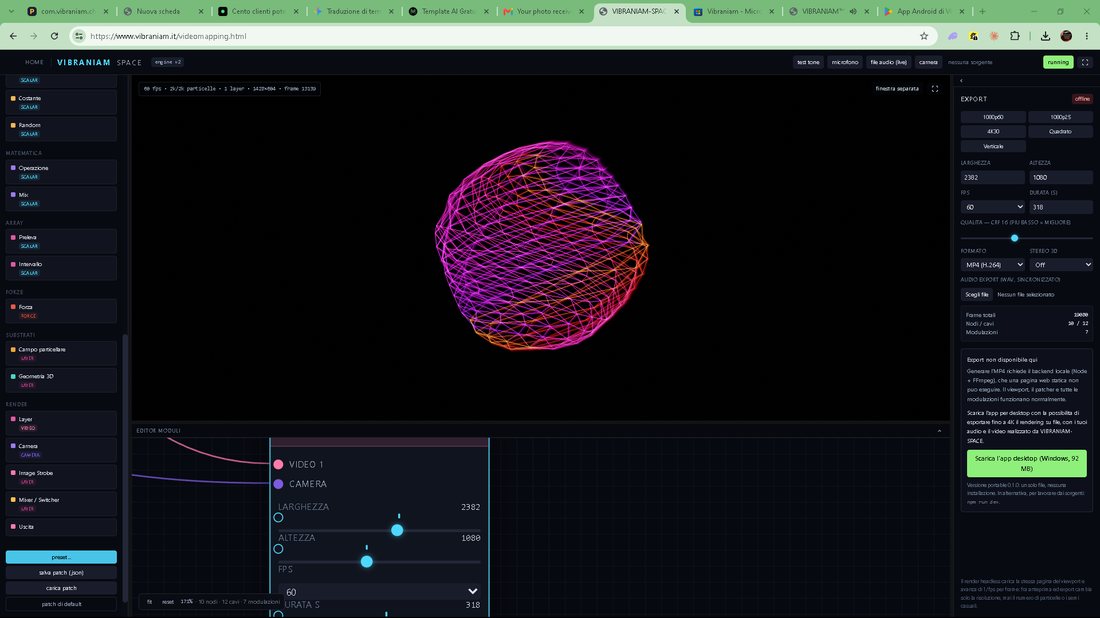Collapse the Editor Moduli panel with the up chevron
Image resolution: width=1100 pixels, height=618 pixels.
[x=939, y=431]
